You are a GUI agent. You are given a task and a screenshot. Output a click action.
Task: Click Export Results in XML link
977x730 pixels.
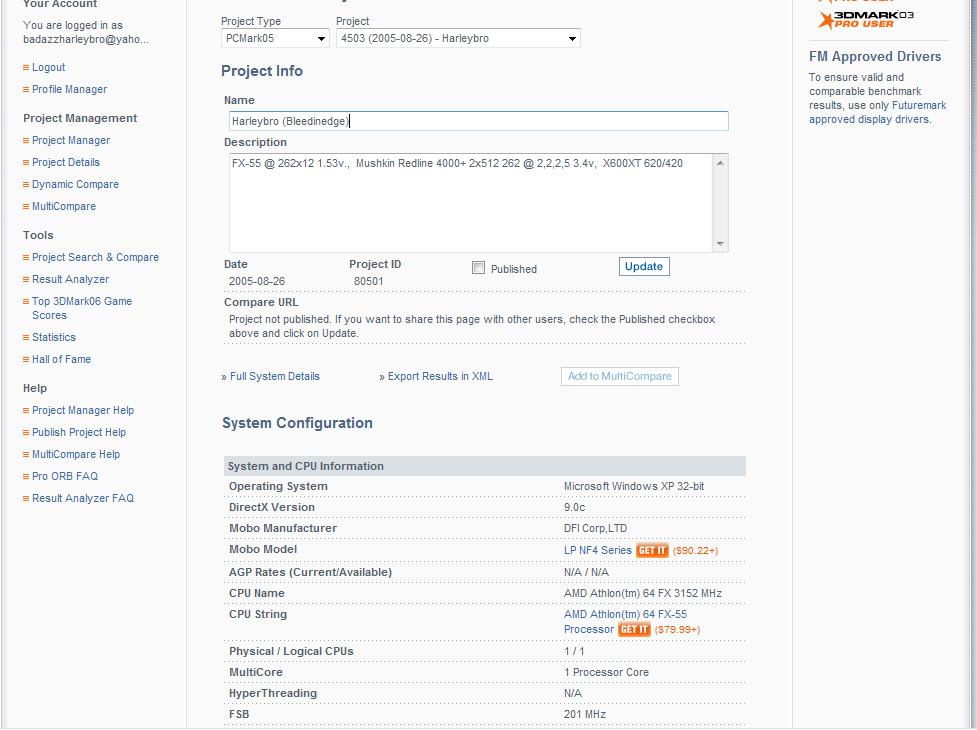(x=440, y=376)
